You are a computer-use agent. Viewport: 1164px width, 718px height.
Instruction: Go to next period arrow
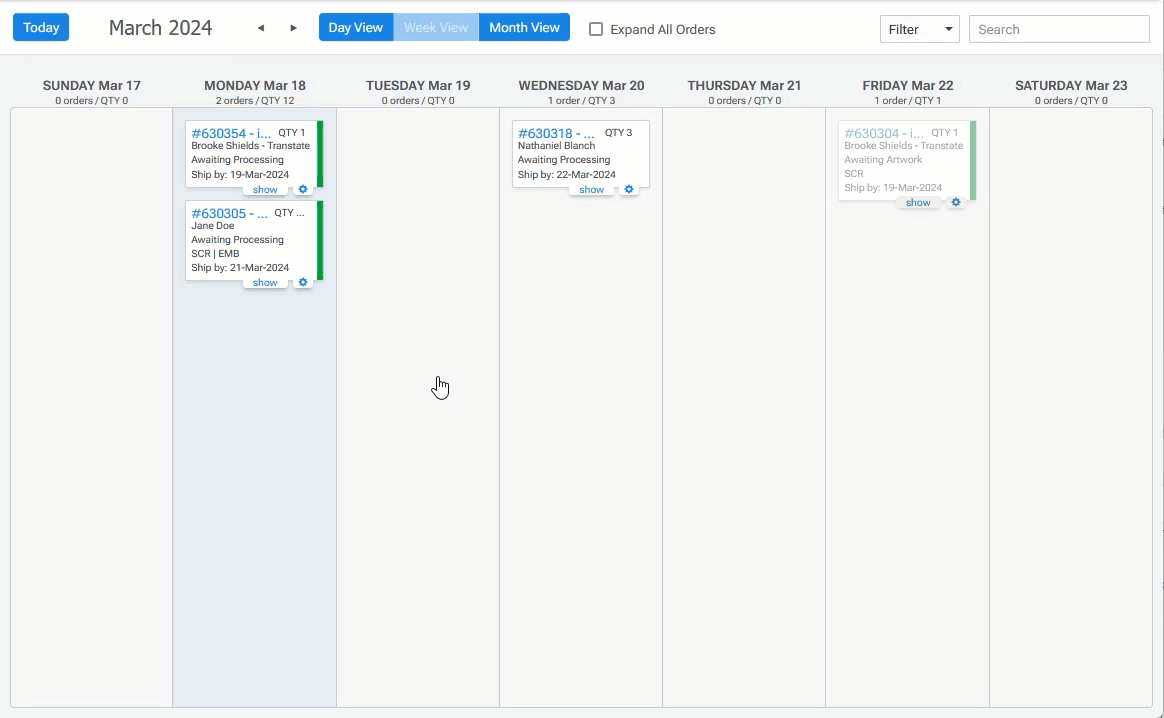[x=293, y=28]
